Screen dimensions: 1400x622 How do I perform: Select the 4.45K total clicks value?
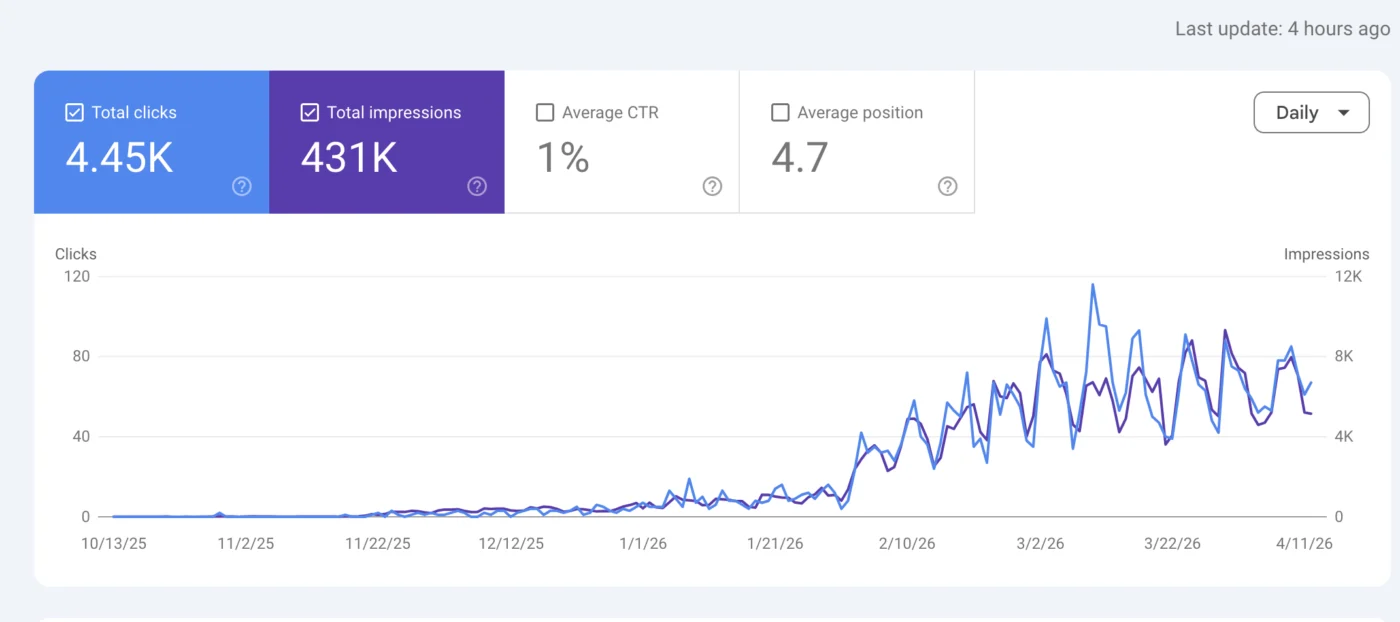tap(119, 158)
